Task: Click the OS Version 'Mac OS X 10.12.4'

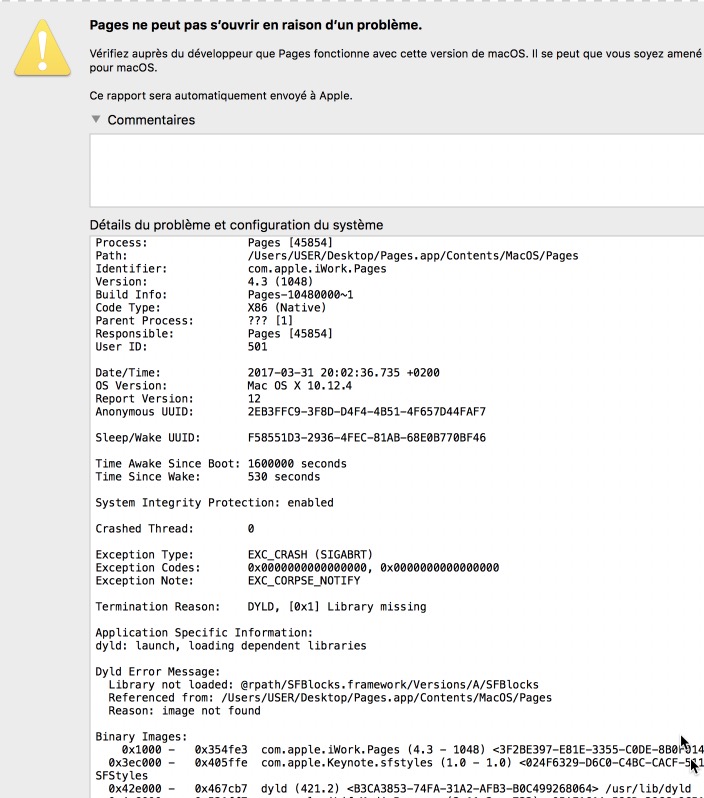Action: (x=299, y=386)
